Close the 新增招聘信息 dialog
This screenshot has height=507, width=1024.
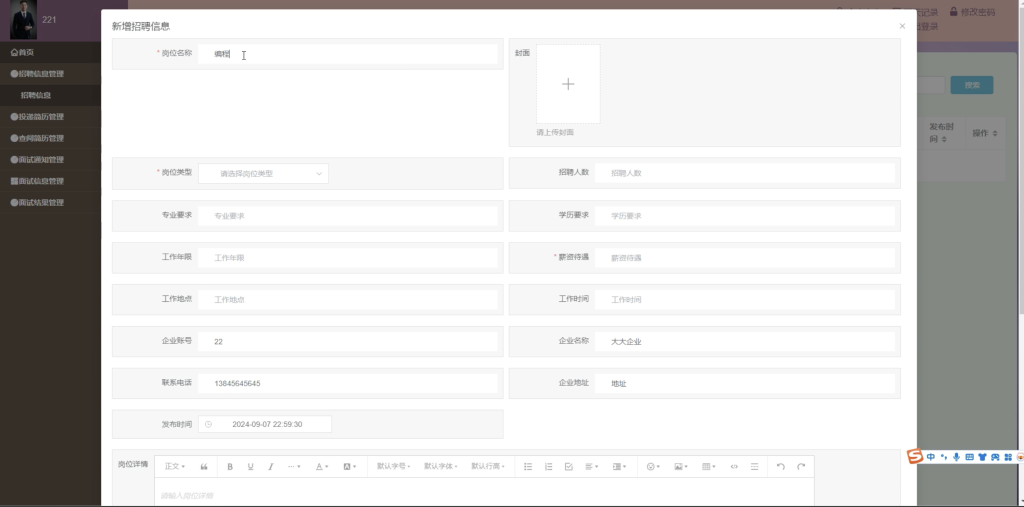(x=902, y=26)
